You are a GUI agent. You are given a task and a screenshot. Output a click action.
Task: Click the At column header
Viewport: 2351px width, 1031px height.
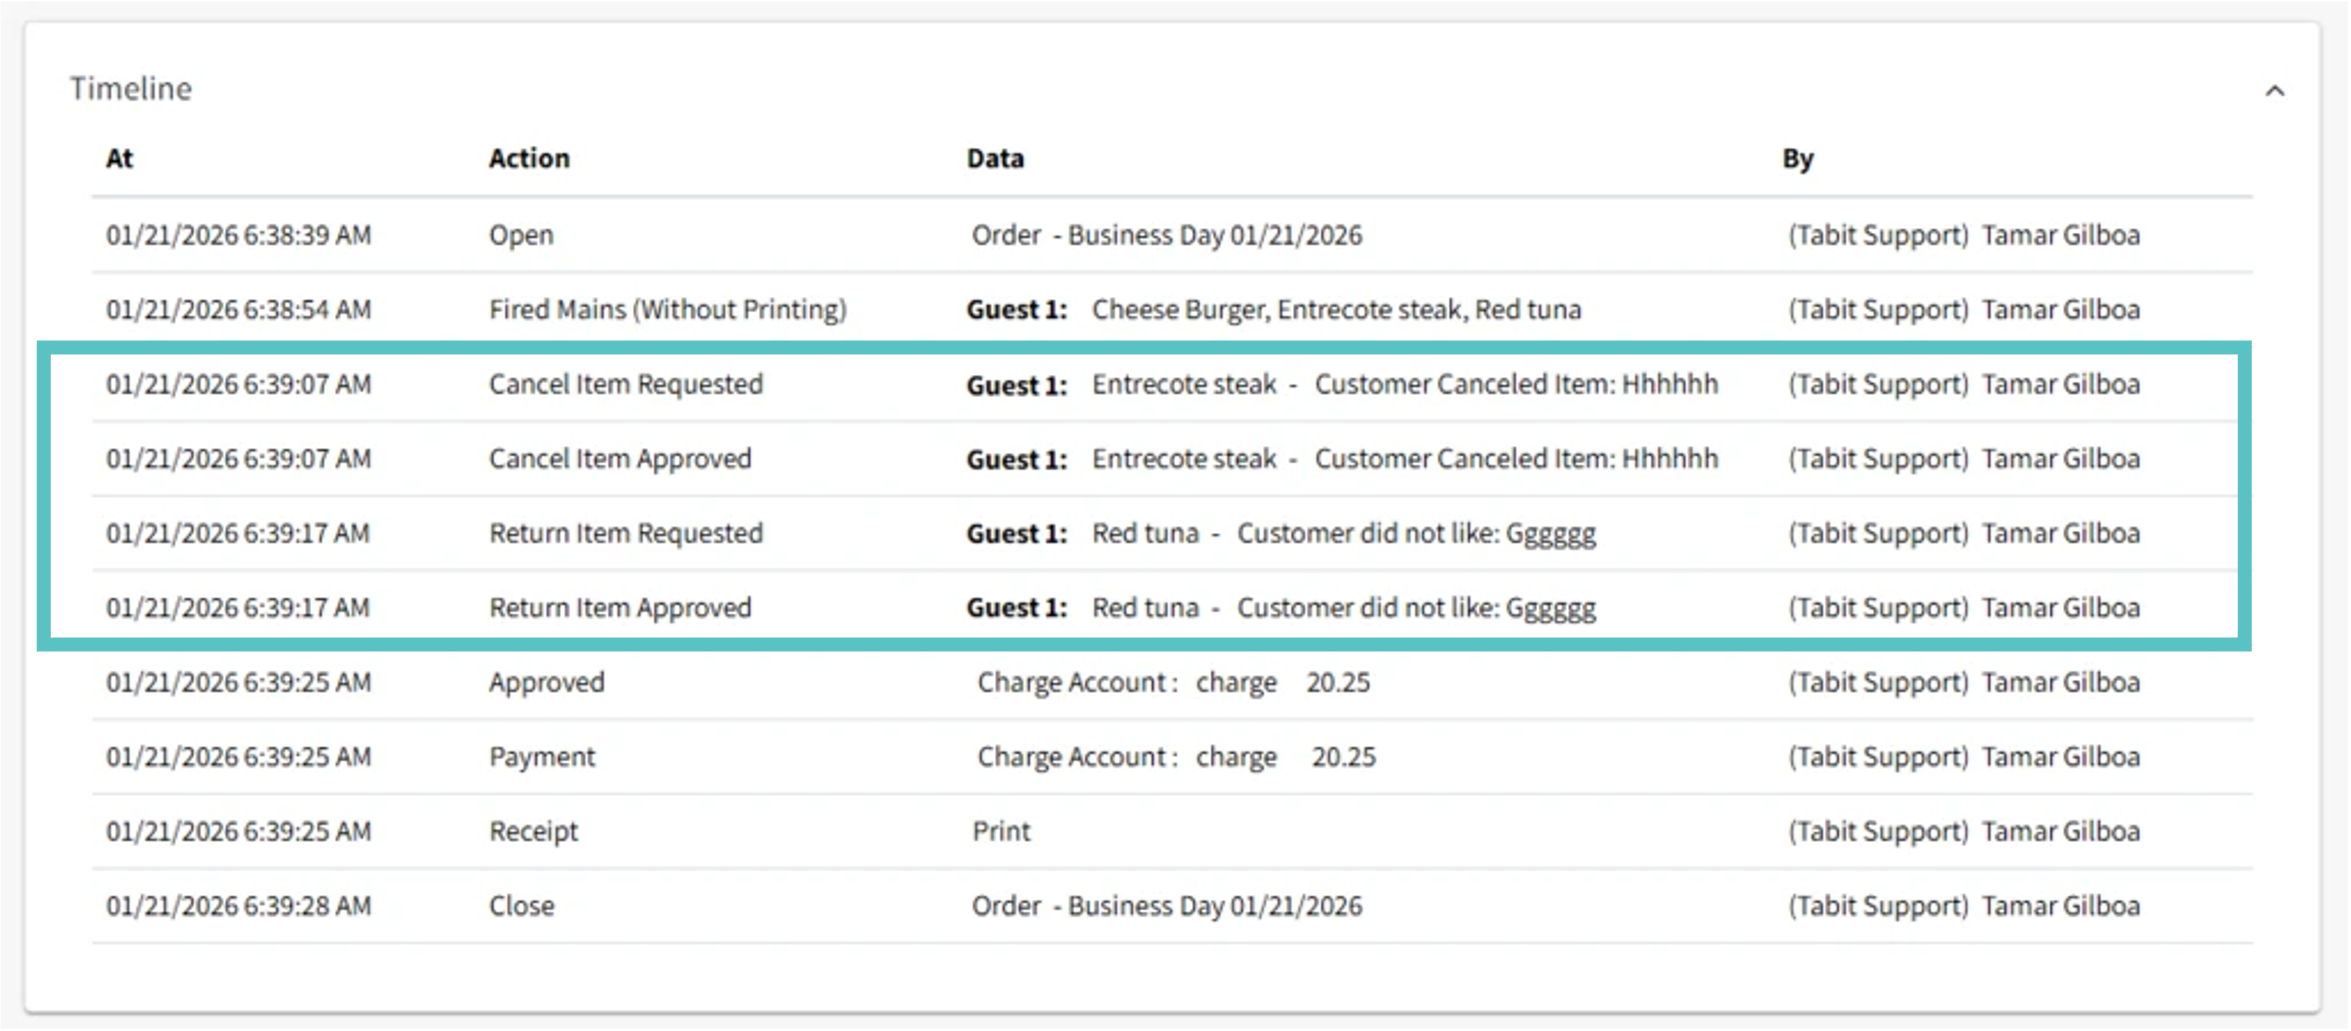[x=119, y=158]
